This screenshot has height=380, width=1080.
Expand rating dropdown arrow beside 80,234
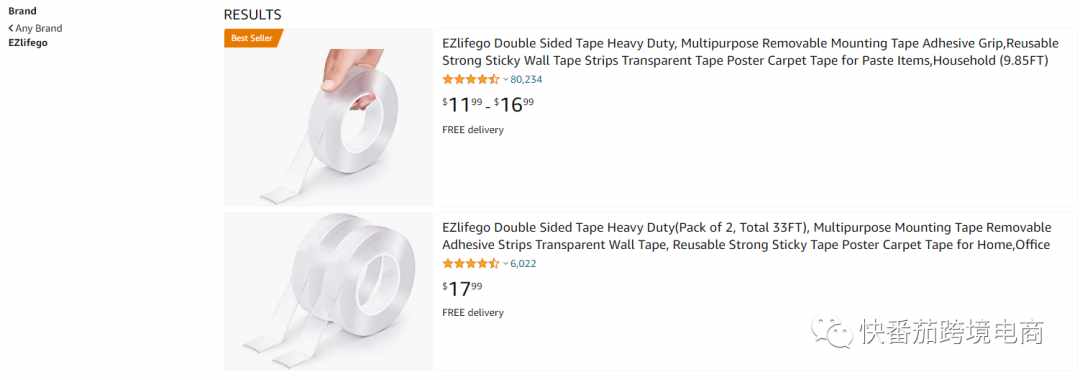pyautogui.click(x=506, y=79)
